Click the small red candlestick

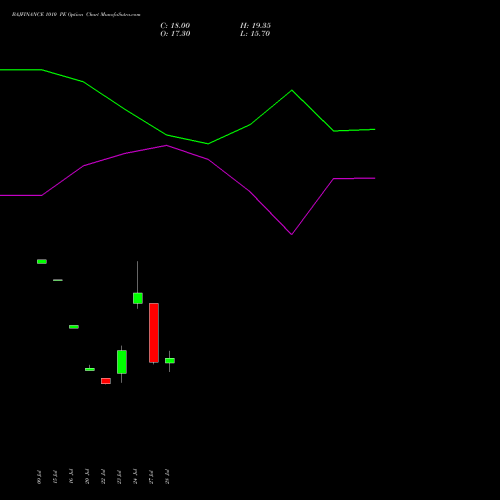pos(106,381)
